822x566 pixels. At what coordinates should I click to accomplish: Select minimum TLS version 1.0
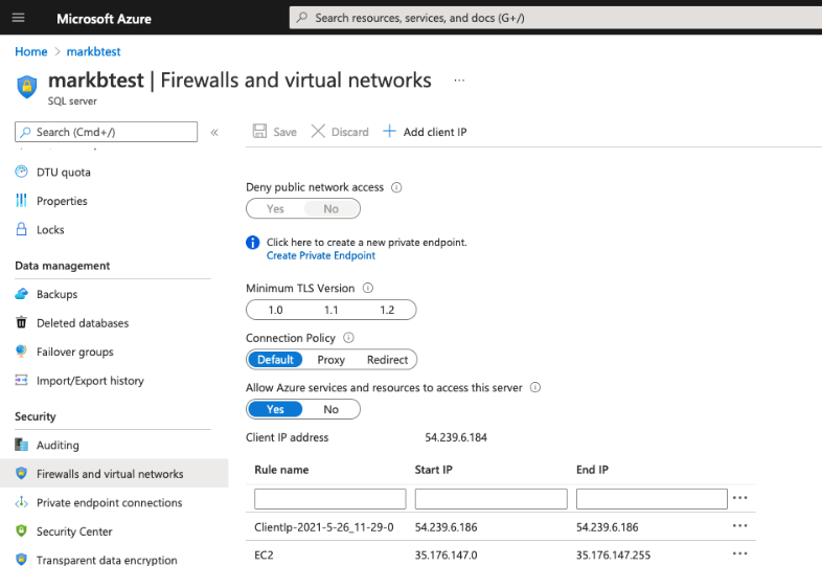(275, 310)
